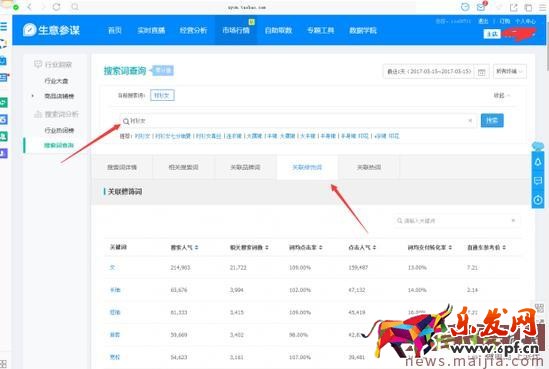The width and height of the screenshot is (549, 369).
Task: Click the browser mail icon with badge
Action: coord(481,7)
